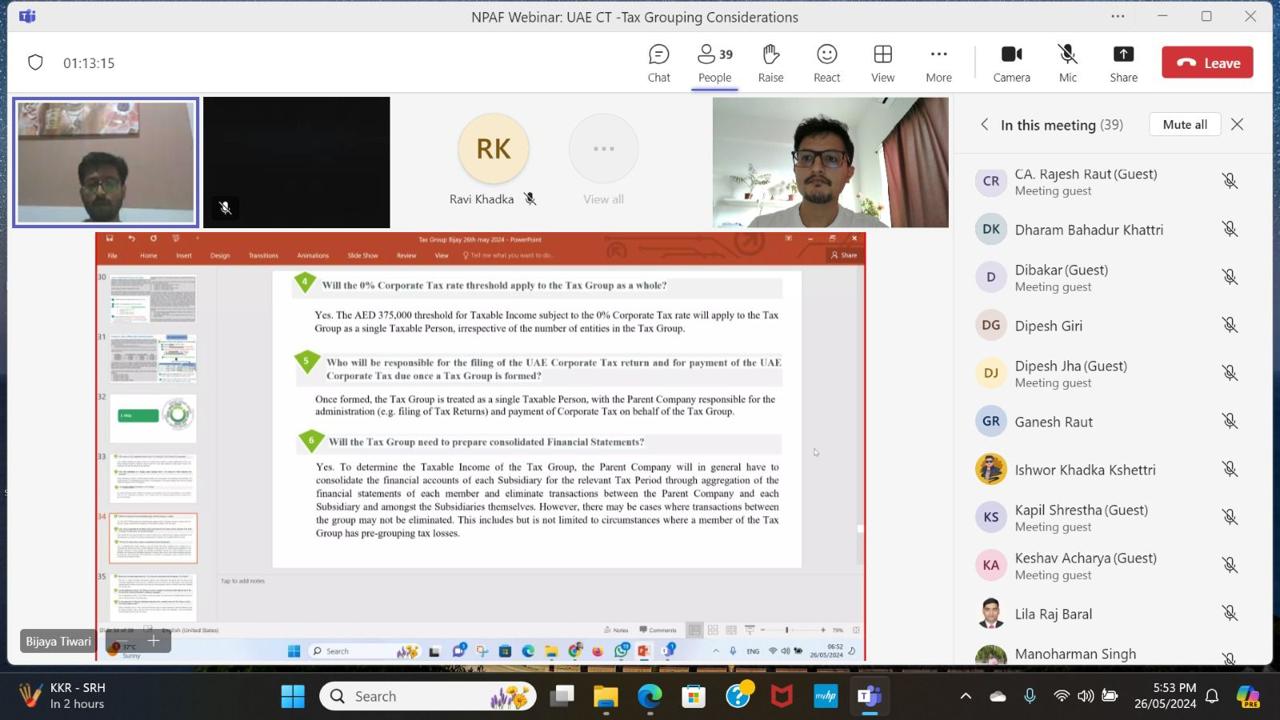Image resolution: width=1280 pixels, height=720 pixels.
Task: Go back from In this meeting list
Action: [984, 125]
